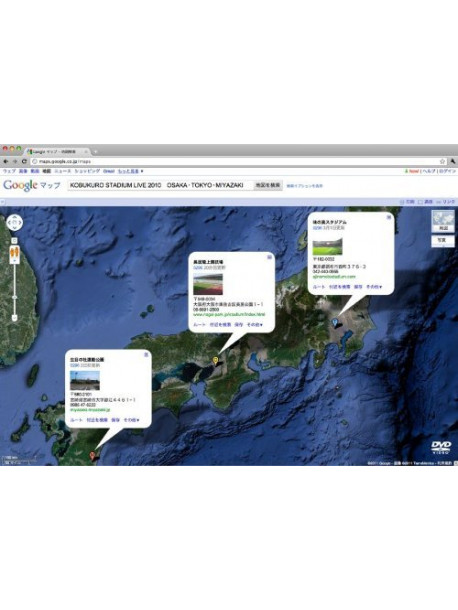The image size is (458, 610).
Task: Close the Miyazaki park info balloon
Action: 146,354
